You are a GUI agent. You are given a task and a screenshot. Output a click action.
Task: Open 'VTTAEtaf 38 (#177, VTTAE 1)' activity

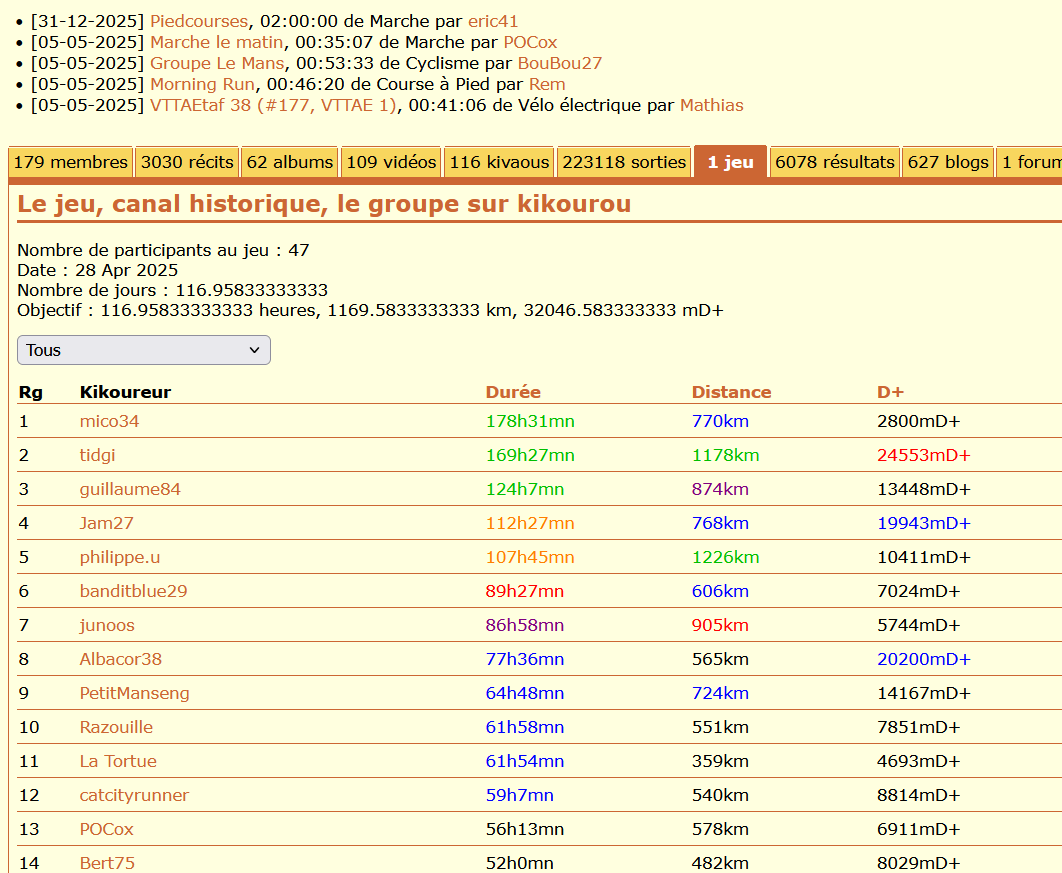pyautogui.click(x=274, y=105)
